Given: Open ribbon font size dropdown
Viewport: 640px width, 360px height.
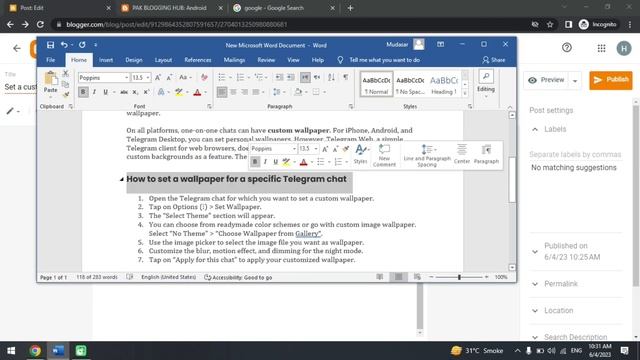Looking at the screenshot, I should (x=148, y=78).
